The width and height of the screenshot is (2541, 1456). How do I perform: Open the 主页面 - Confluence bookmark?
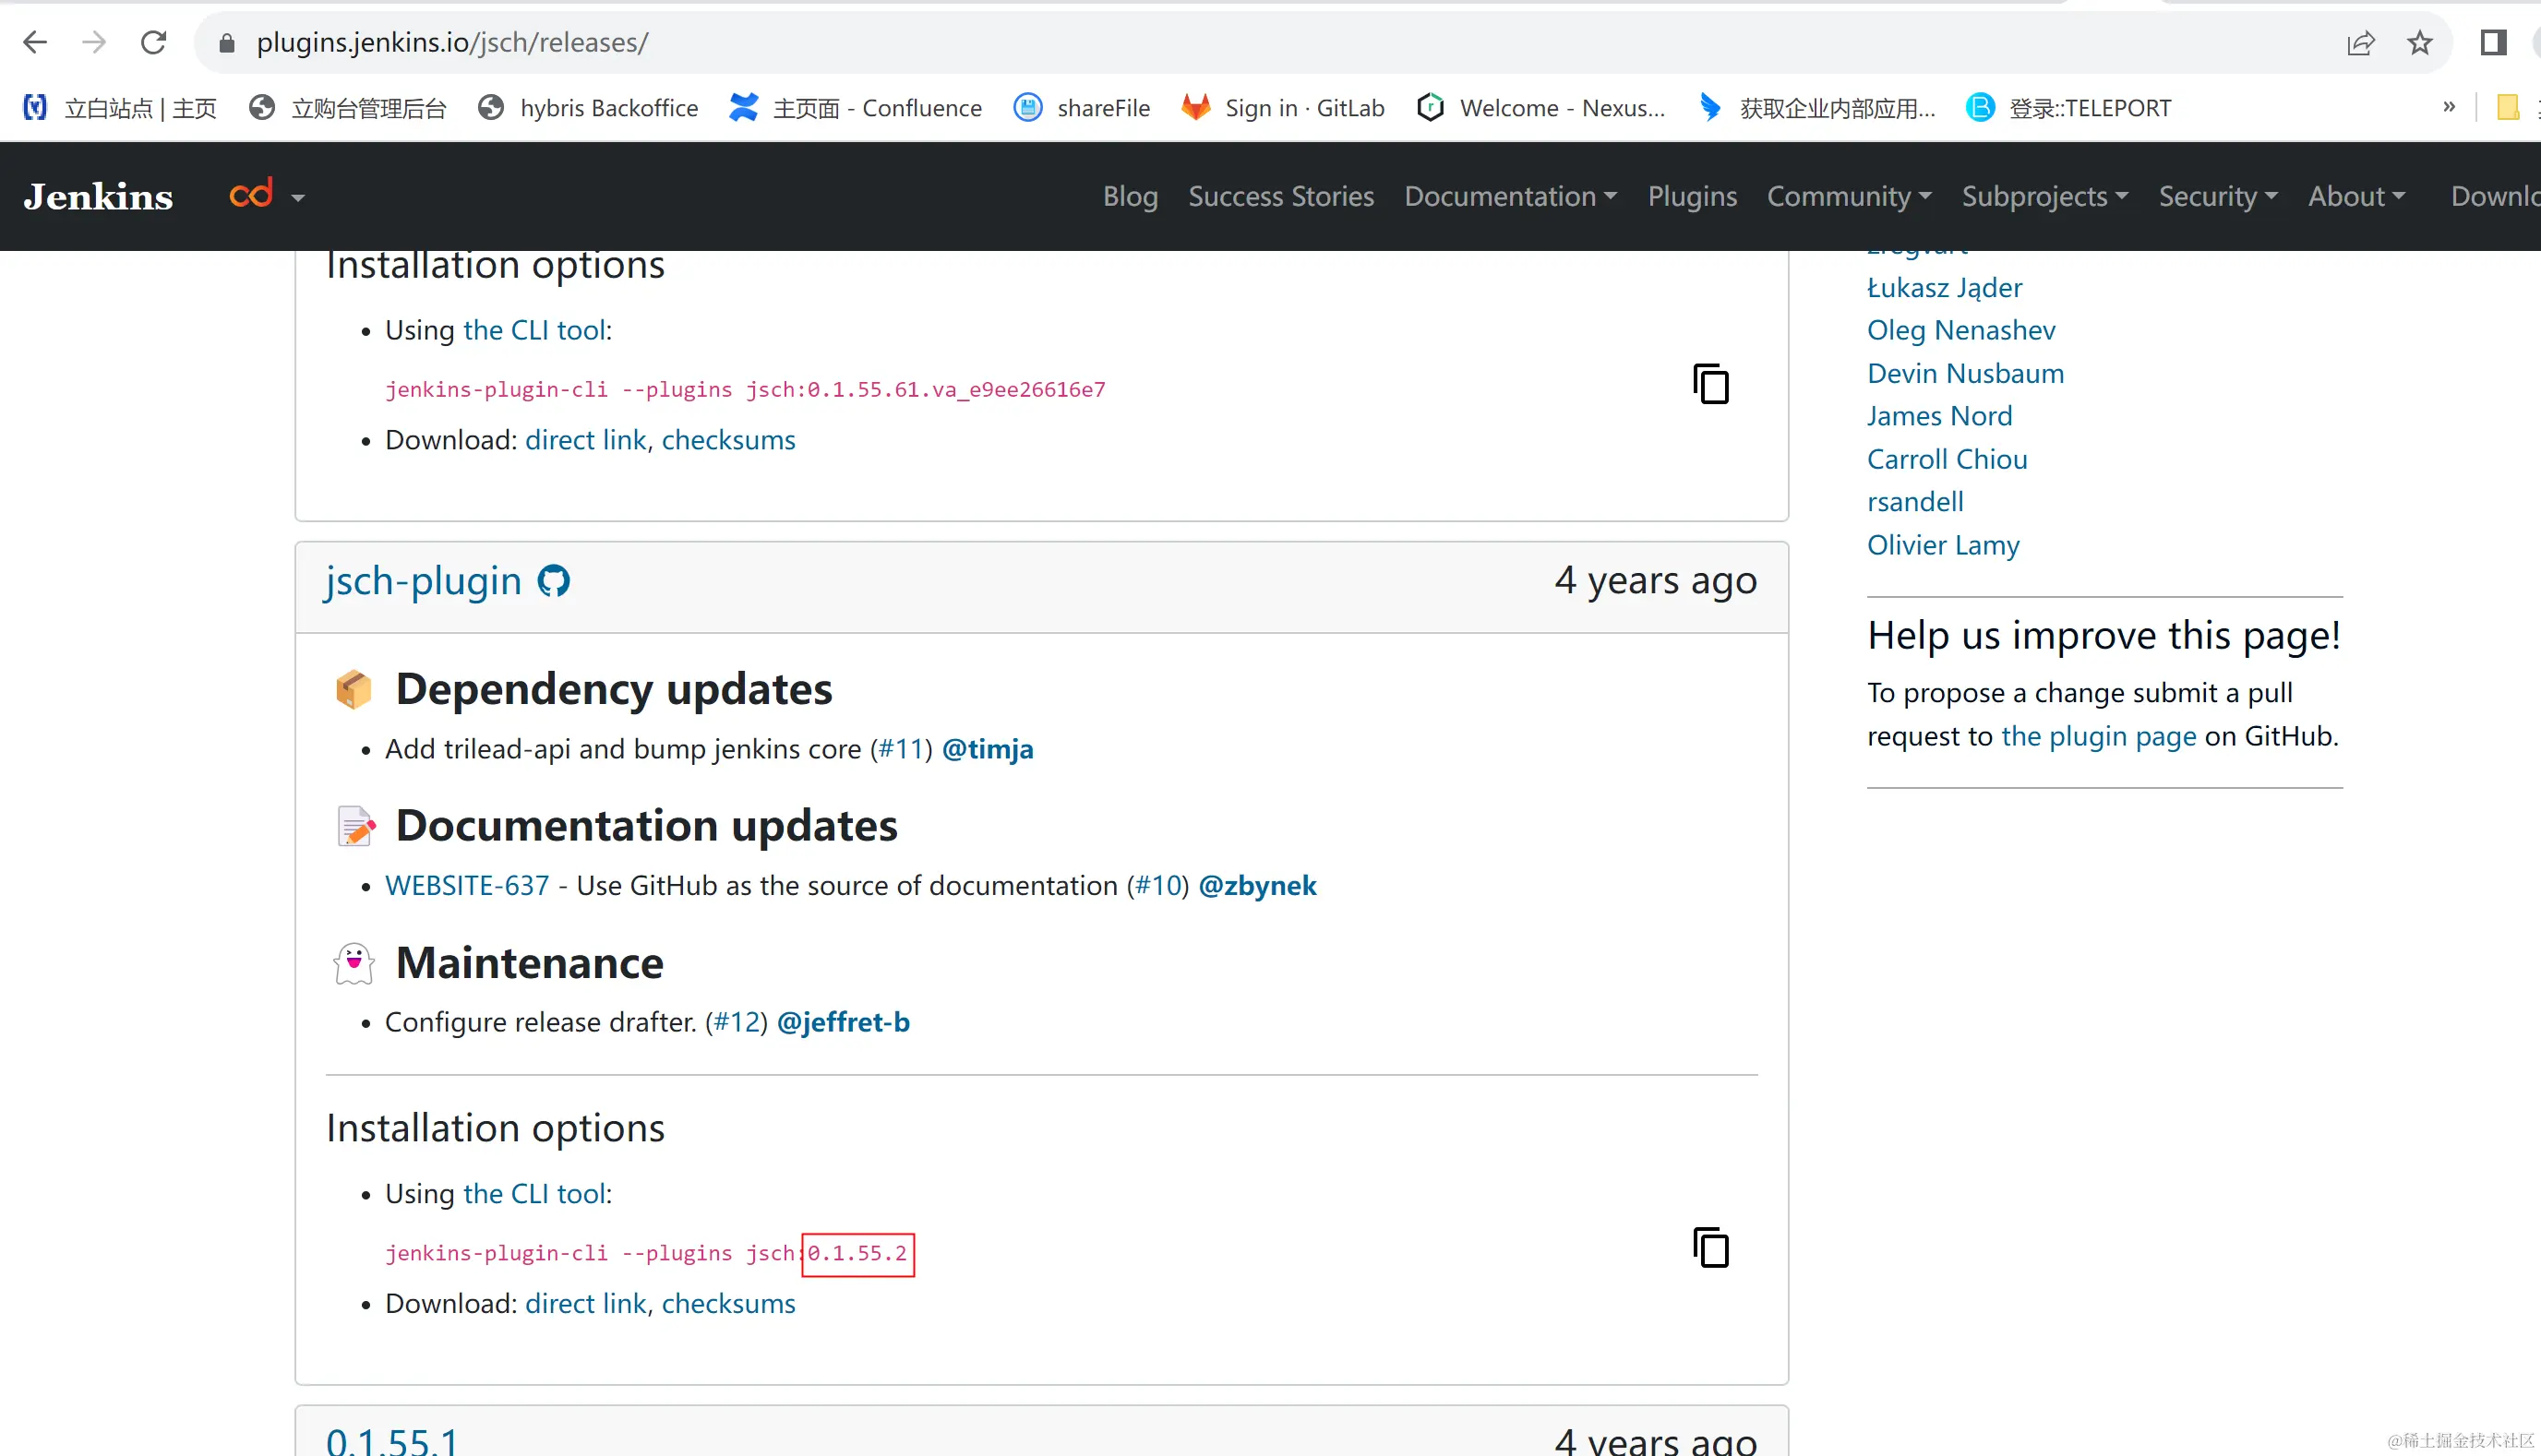click(856, 108)
